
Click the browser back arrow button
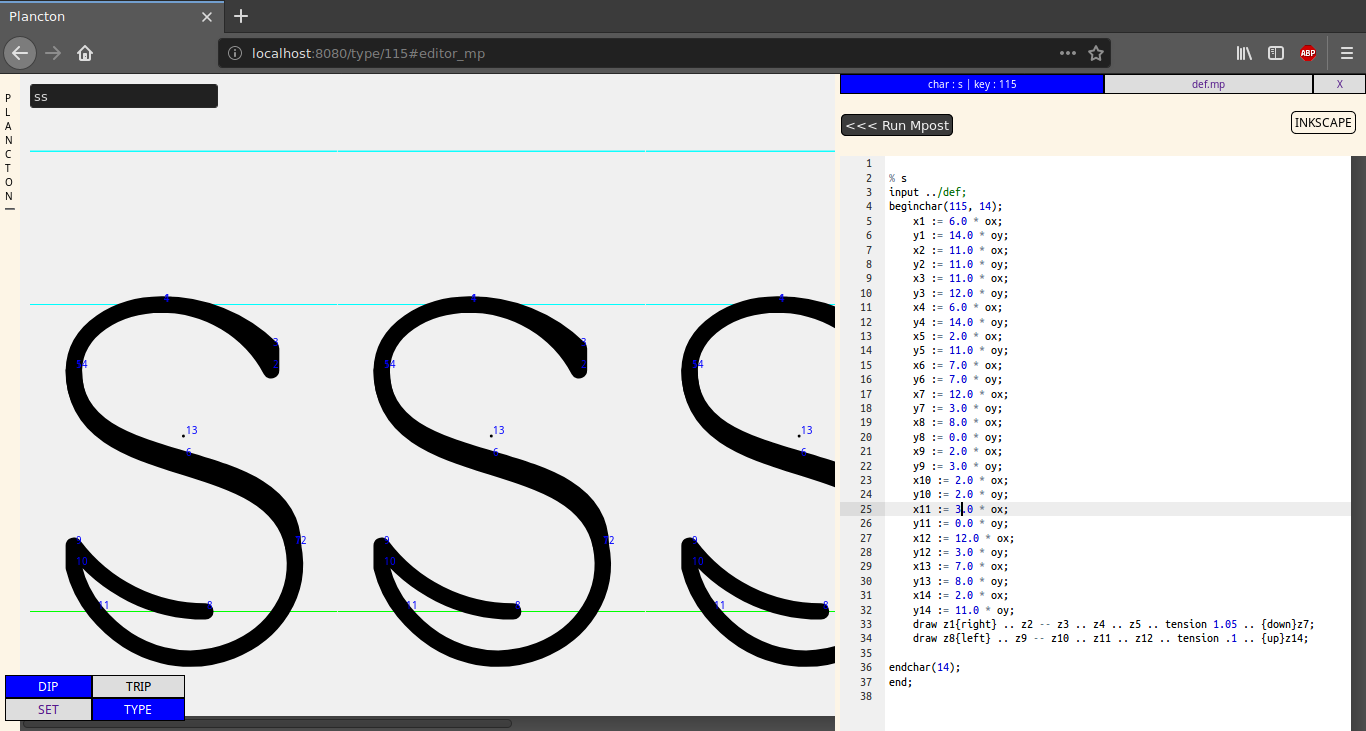pyautogui.click(x=20, y=53)
